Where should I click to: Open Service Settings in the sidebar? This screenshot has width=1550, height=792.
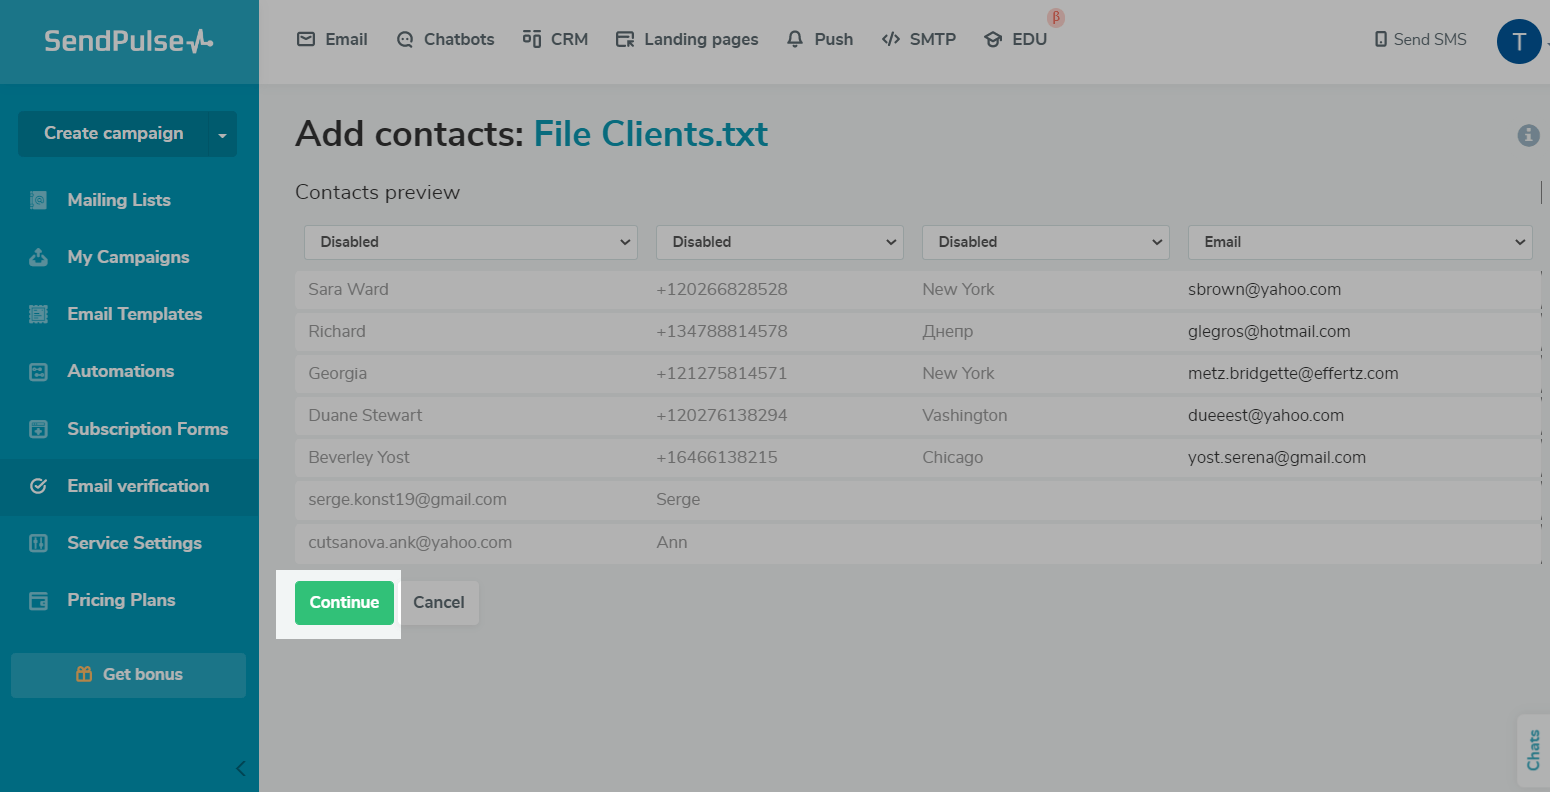[x=134, y=543]
